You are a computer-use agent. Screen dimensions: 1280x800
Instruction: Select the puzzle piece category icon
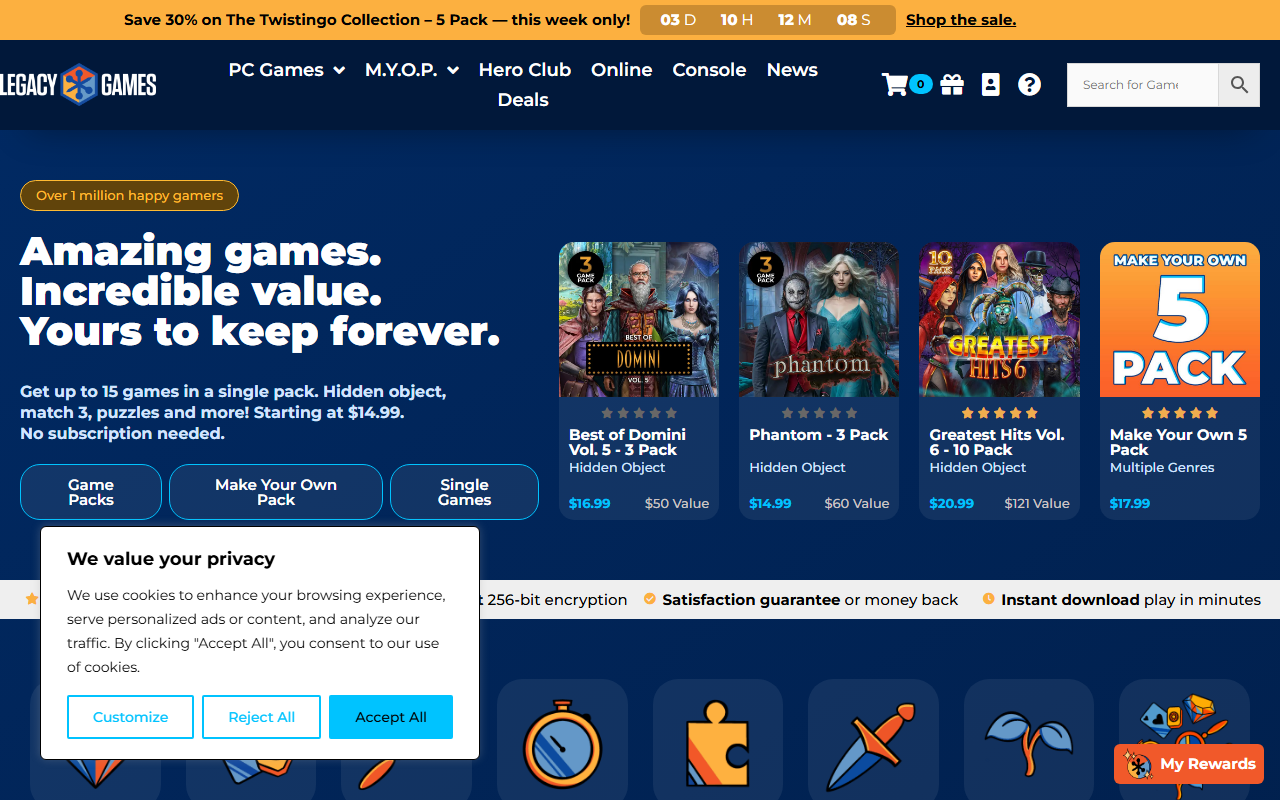(x=718, y=745)
